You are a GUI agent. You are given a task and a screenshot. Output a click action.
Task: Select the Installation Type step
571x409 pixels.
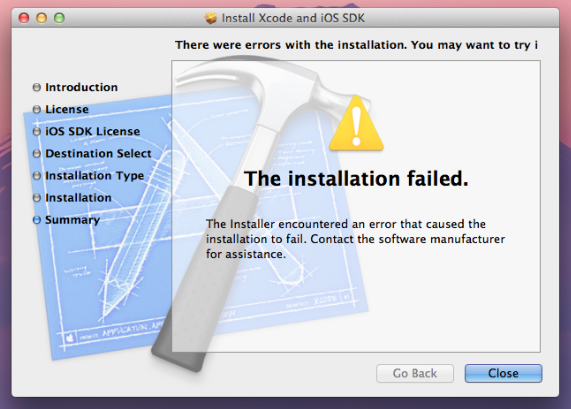click(94, 176)
